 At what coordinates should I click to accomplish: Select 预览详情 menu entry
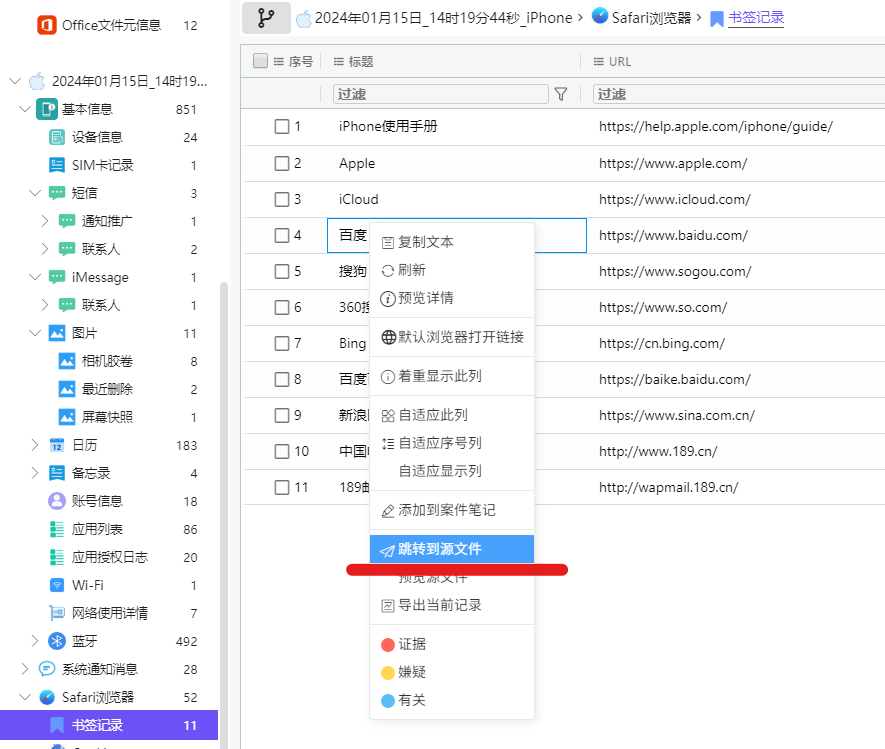point(452,298)
